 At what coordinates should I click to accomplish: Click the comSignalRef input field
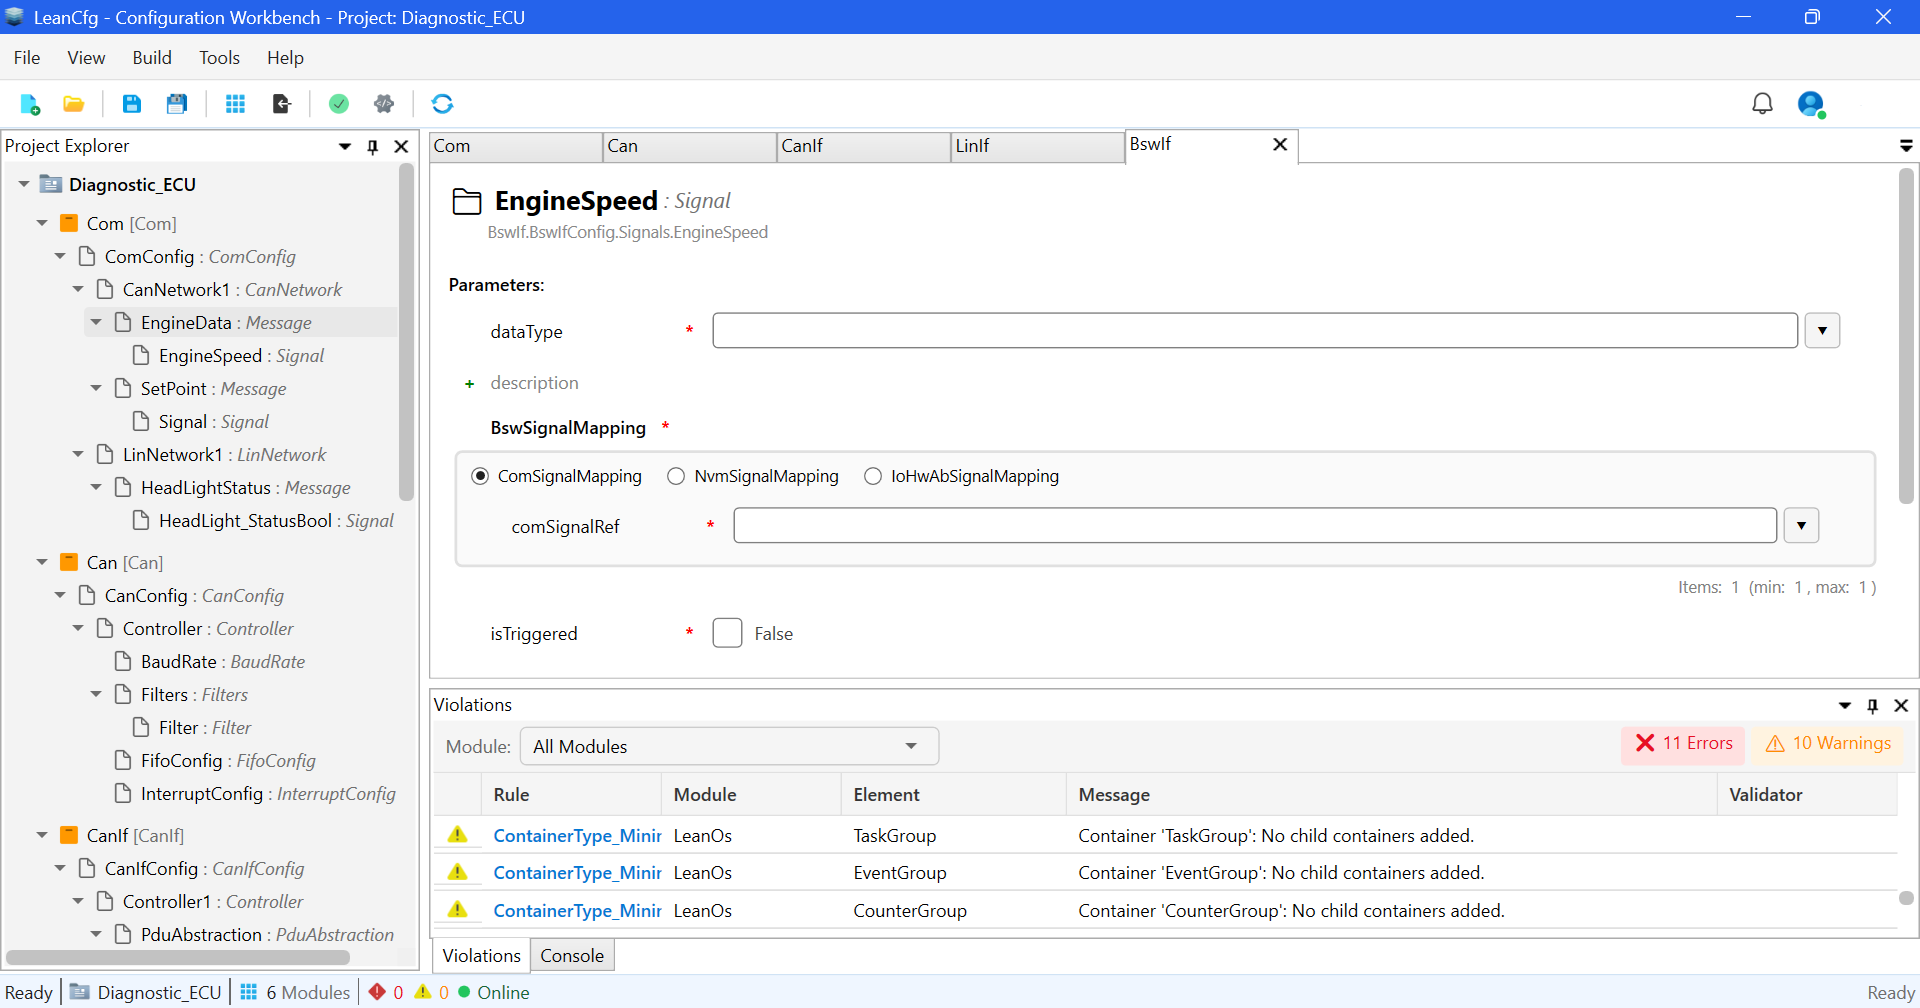pyautogui.click(x=1254, y=526)
